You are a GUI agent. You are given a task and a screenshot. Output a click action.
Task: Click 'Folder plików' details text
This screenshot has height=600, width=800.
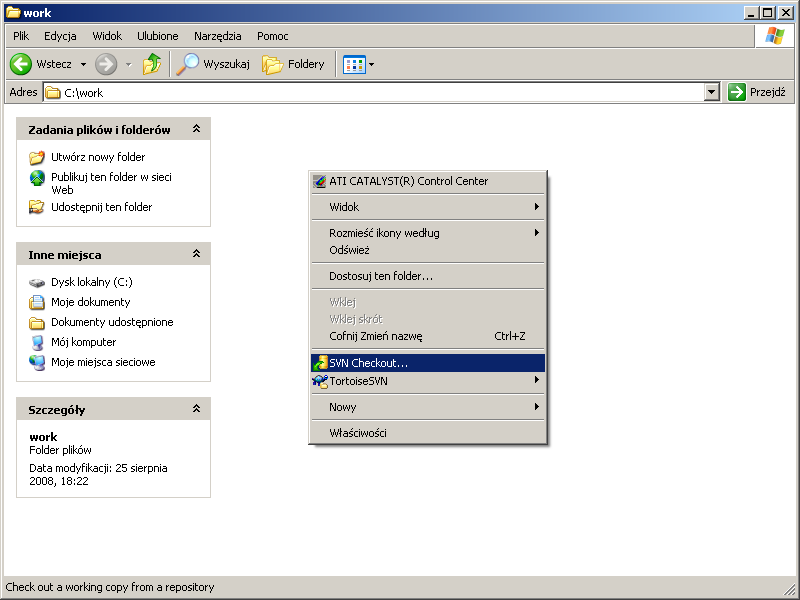tap(60, 450)
